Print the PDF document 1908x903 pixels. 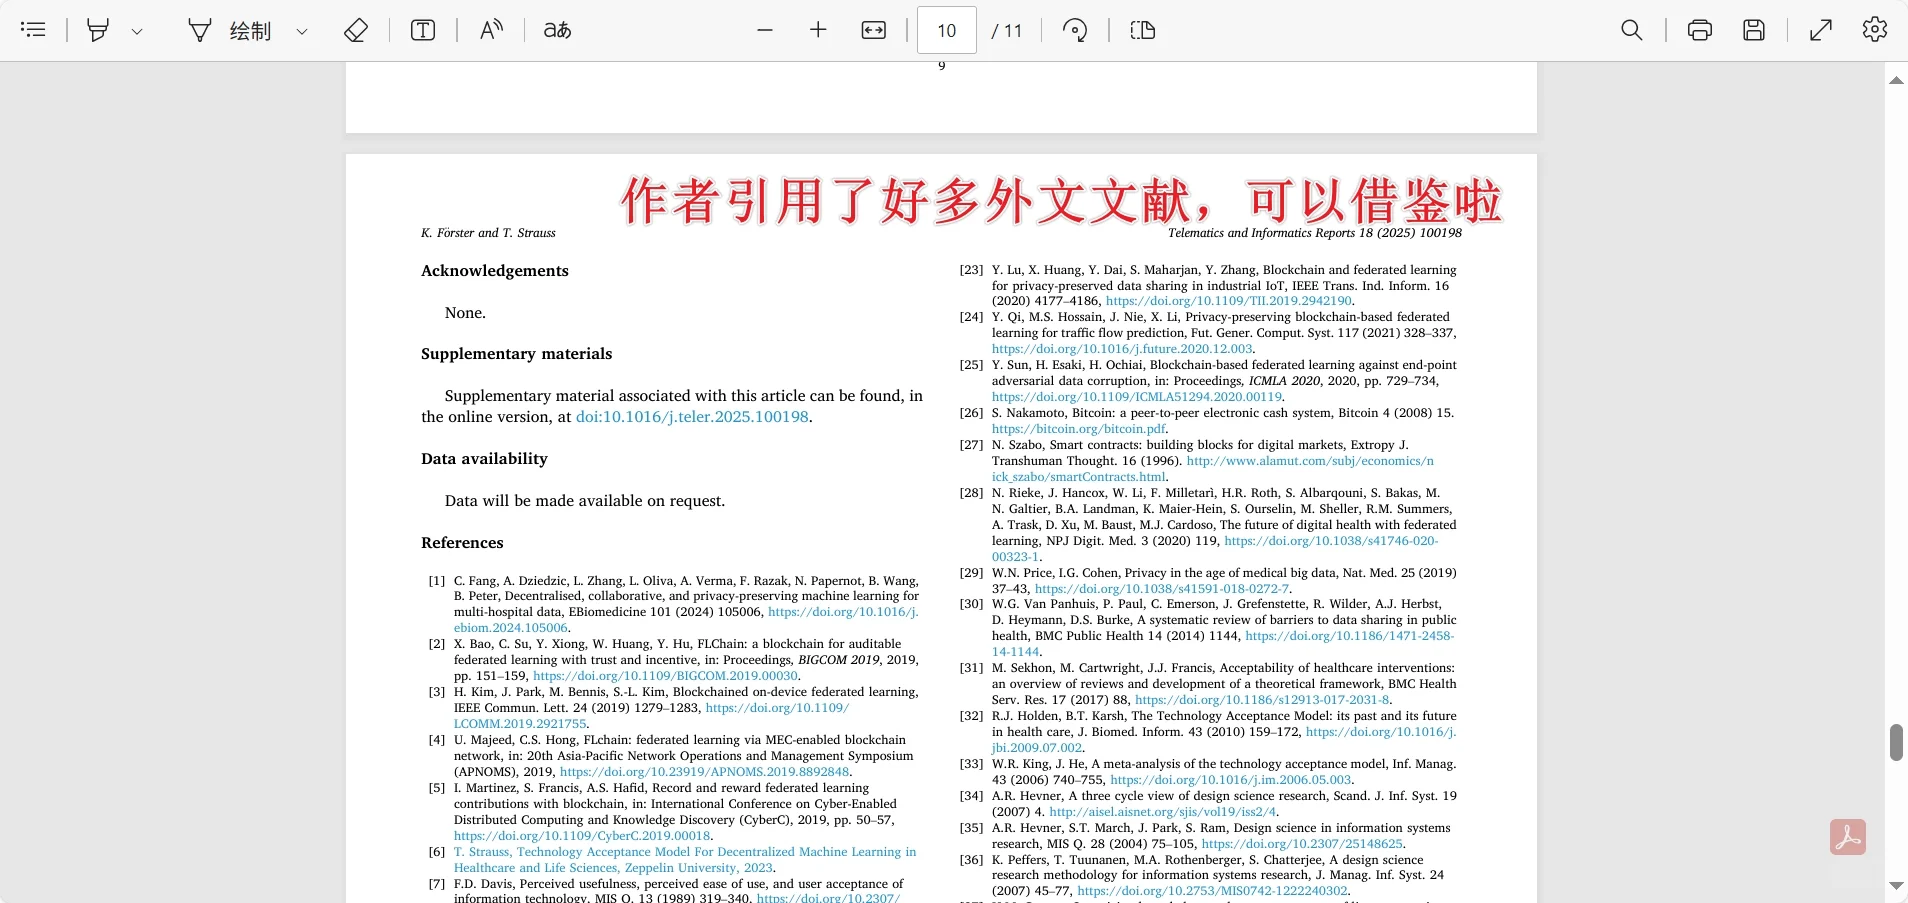point(1700,30)
